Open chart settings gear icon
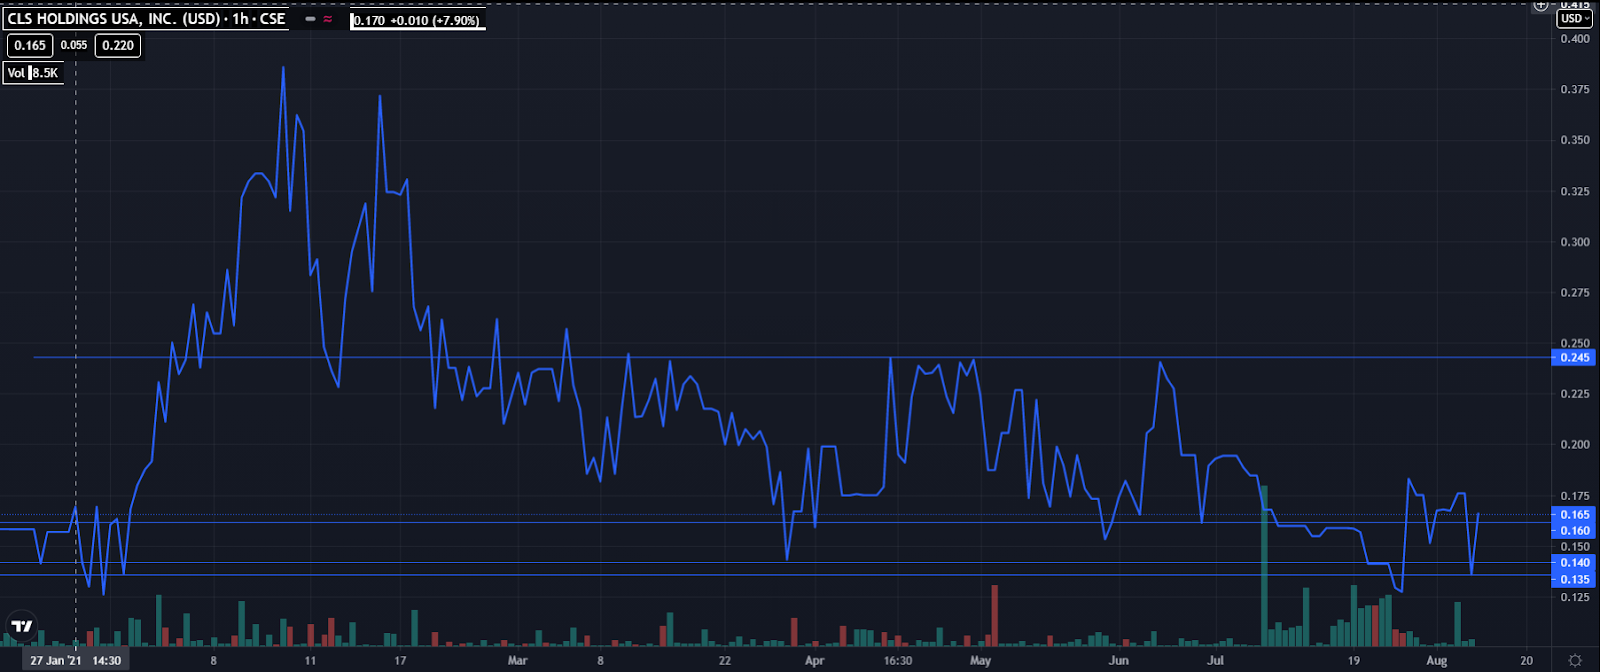Image resolution: width=1600 pixels, height=672 pixels. (1575, 660)
